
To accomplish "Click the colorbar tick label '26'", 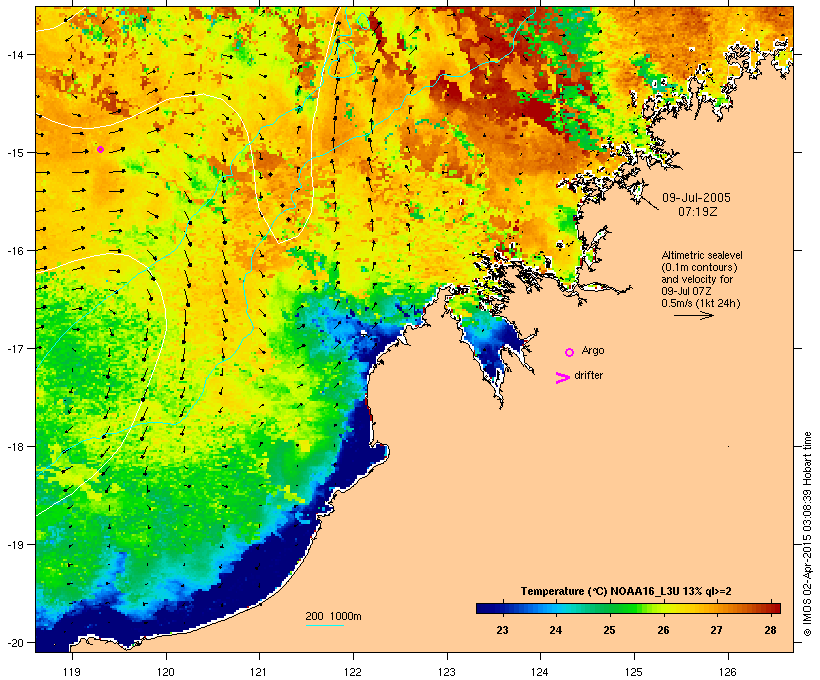I will [663, 630].
